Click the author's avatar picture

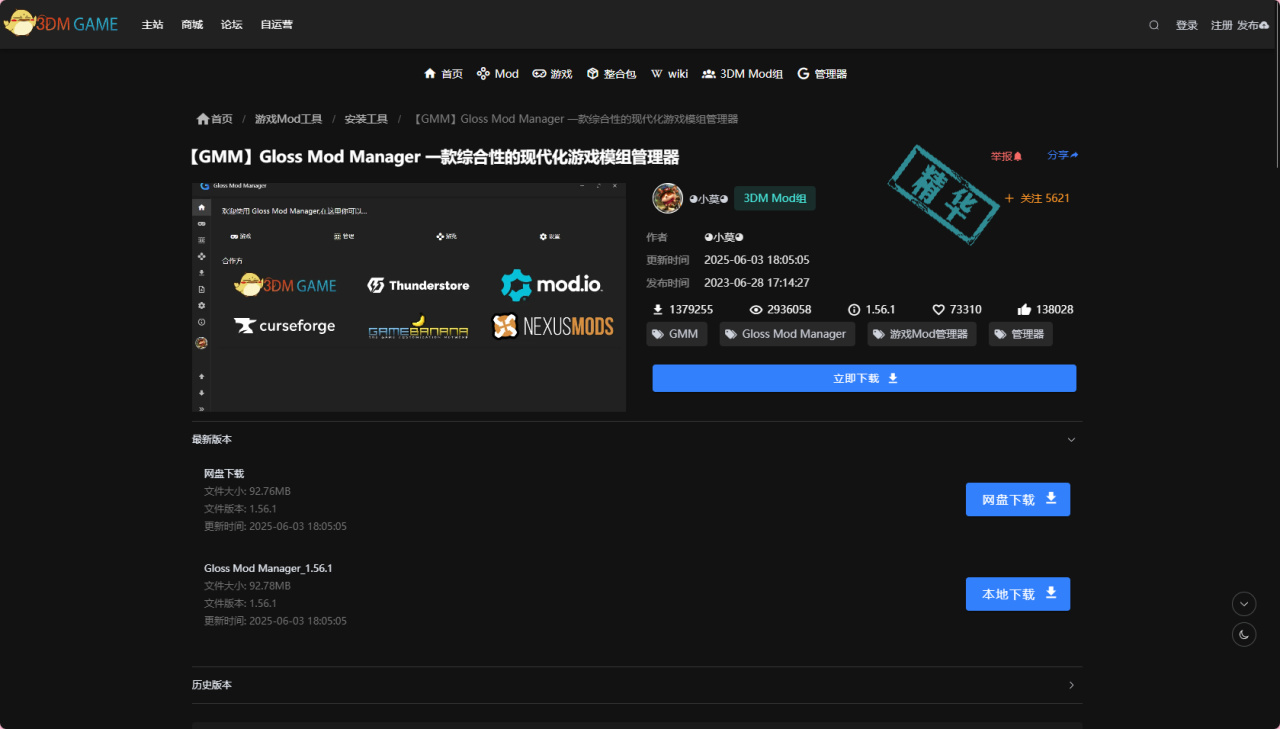click(x=667, y=198)
